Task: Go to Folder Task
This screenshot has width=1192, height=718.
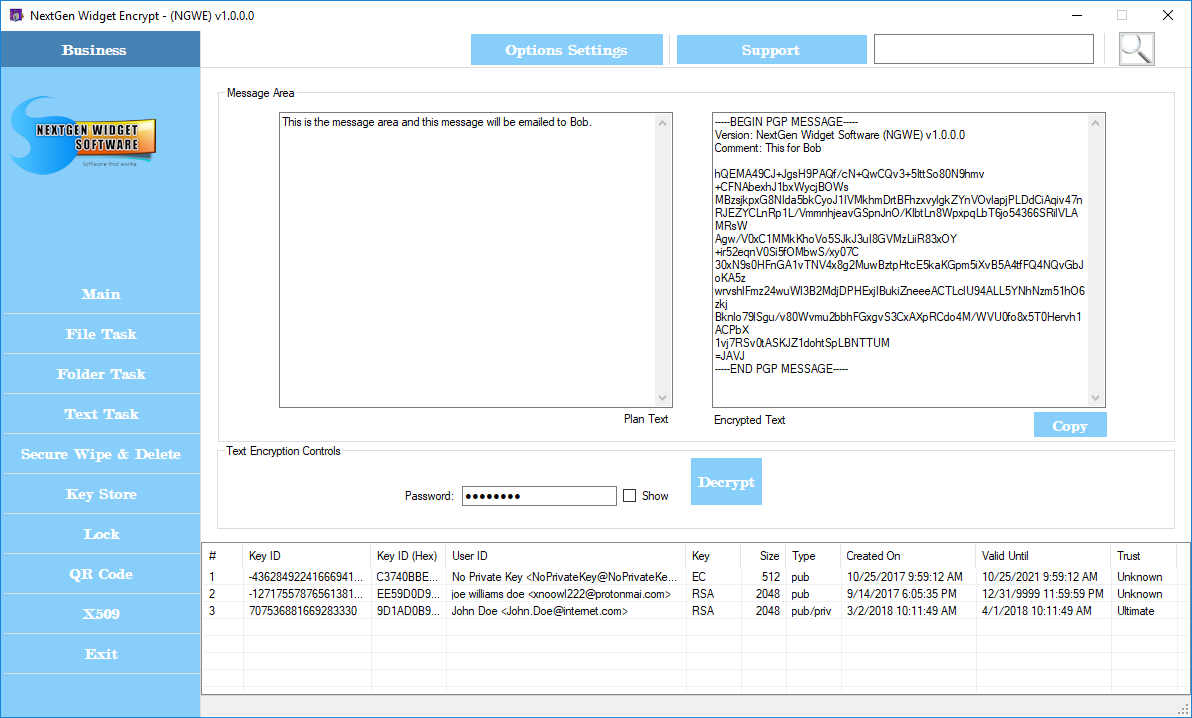Action: tap(101, 374)
